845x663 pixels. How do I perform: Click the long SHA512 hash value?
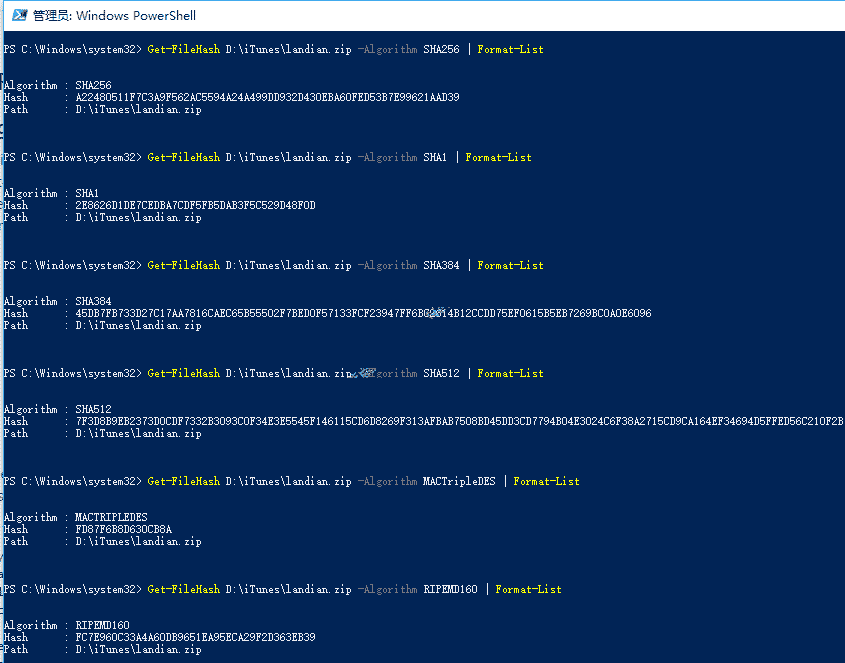(459, 421)
